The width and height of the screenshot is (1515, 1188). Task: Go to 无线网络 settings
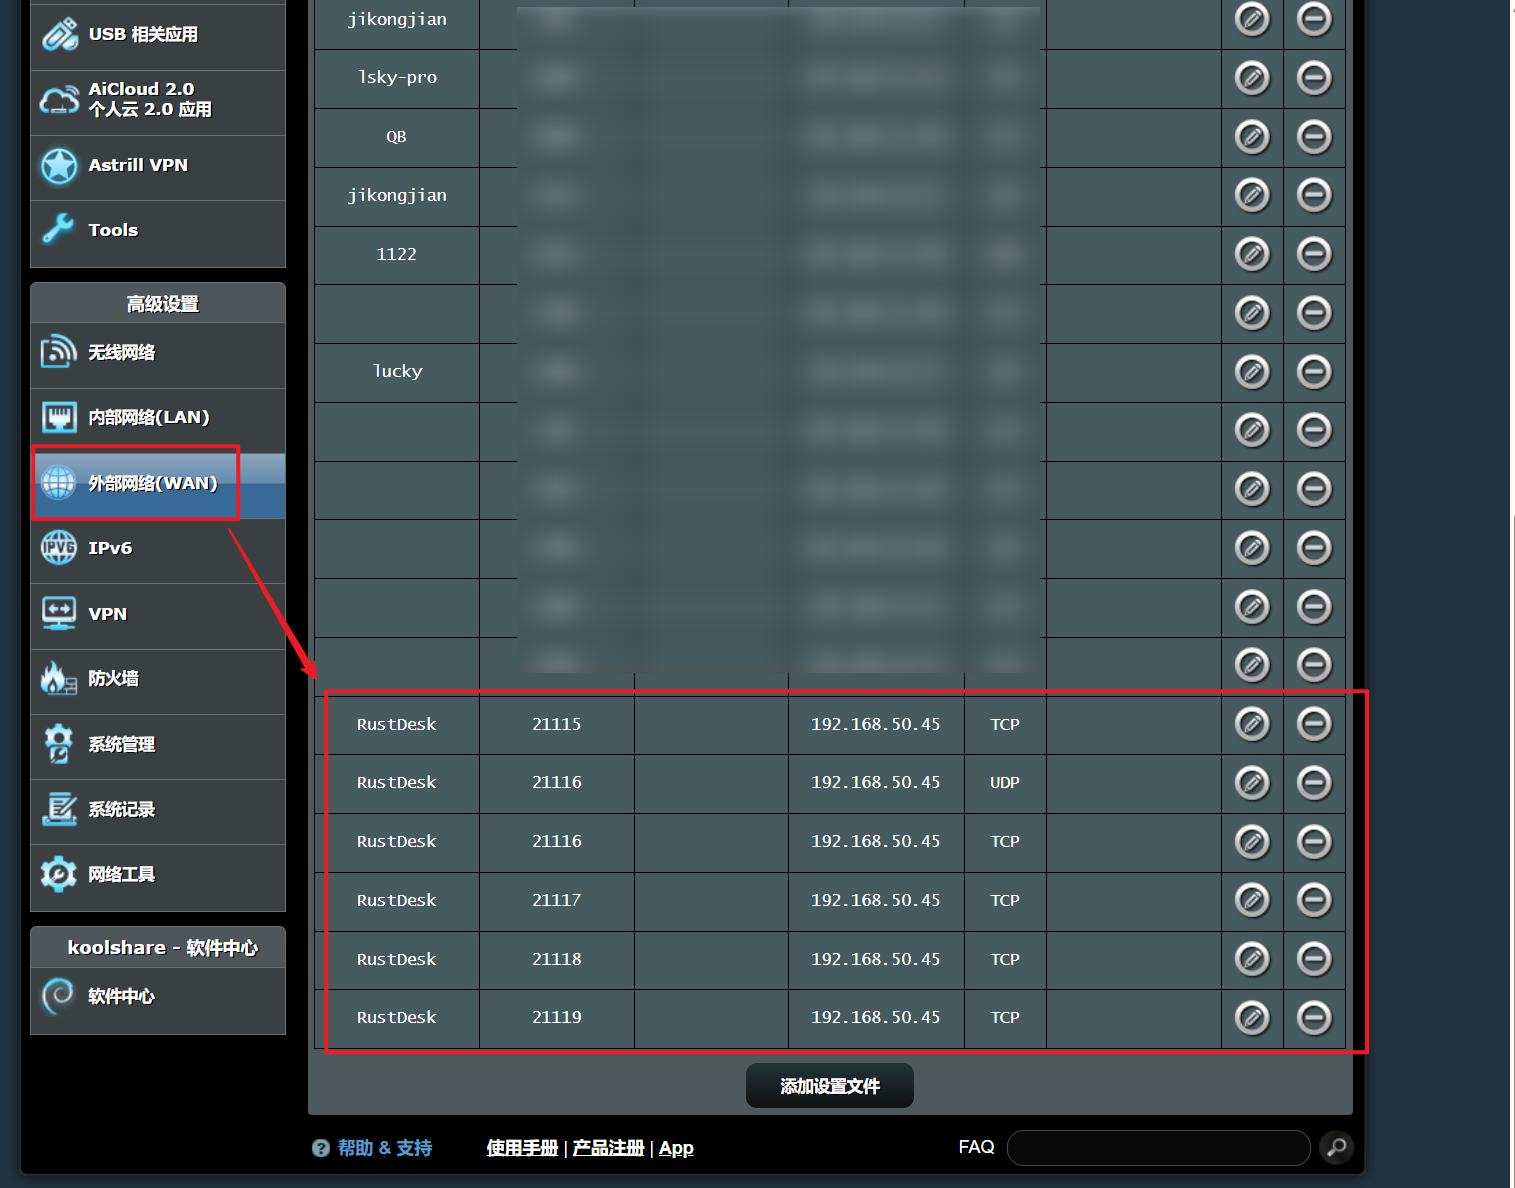point(158,353)
